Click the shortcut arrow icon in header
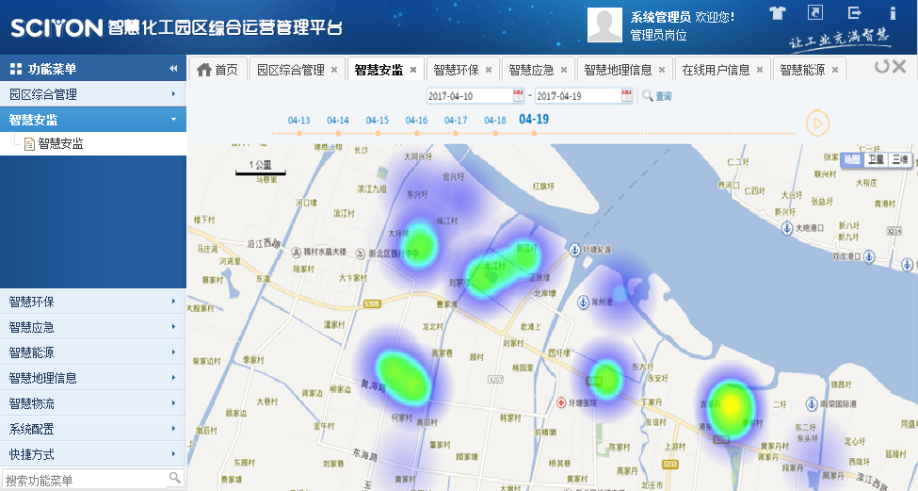The image size is (918, 491). point(816,13)
